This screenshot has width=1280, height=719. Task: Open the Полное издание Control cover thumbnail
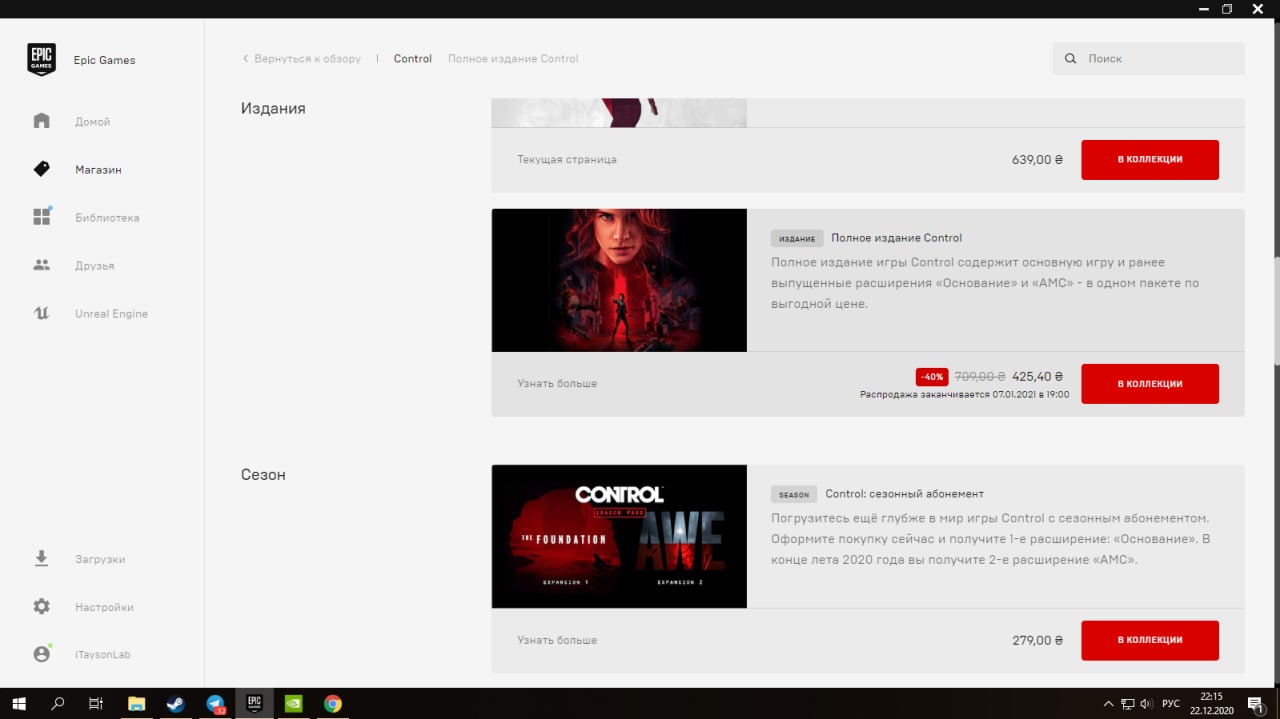click(x=619, y=280)
